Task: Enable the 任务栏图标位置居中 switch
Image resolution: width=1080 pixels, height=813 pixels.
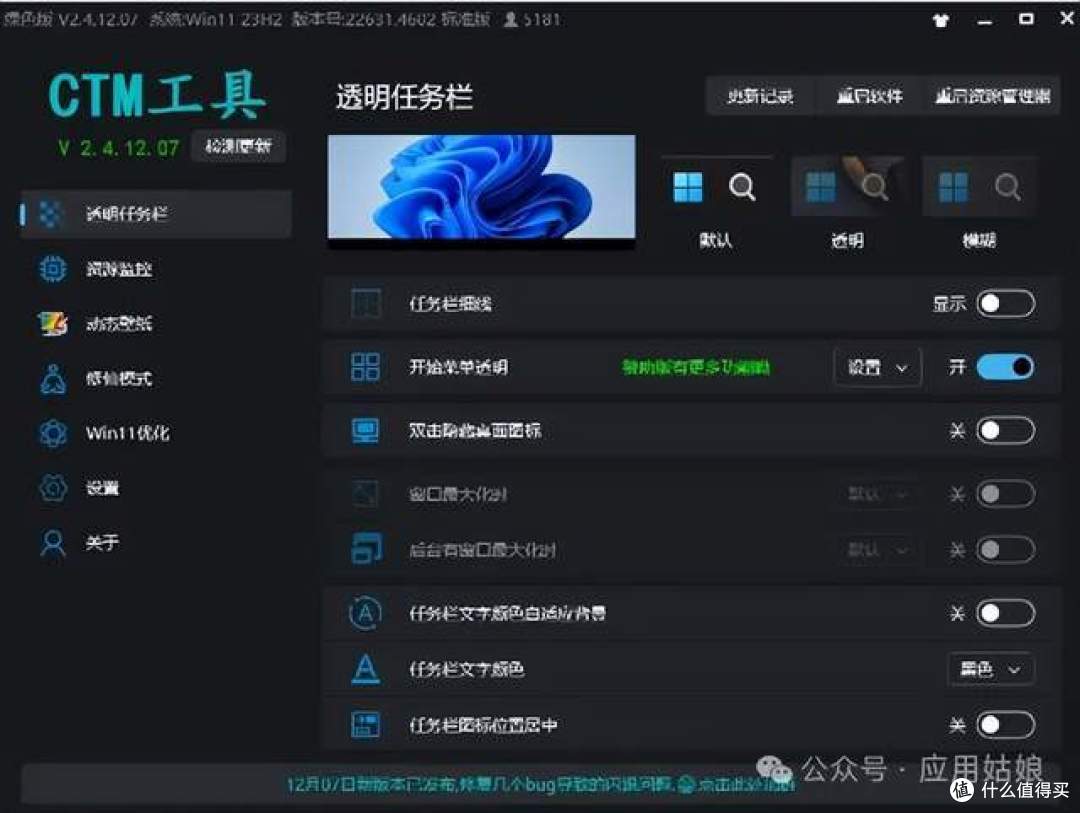Action: pyautogui.click(x=1006, y=725)
